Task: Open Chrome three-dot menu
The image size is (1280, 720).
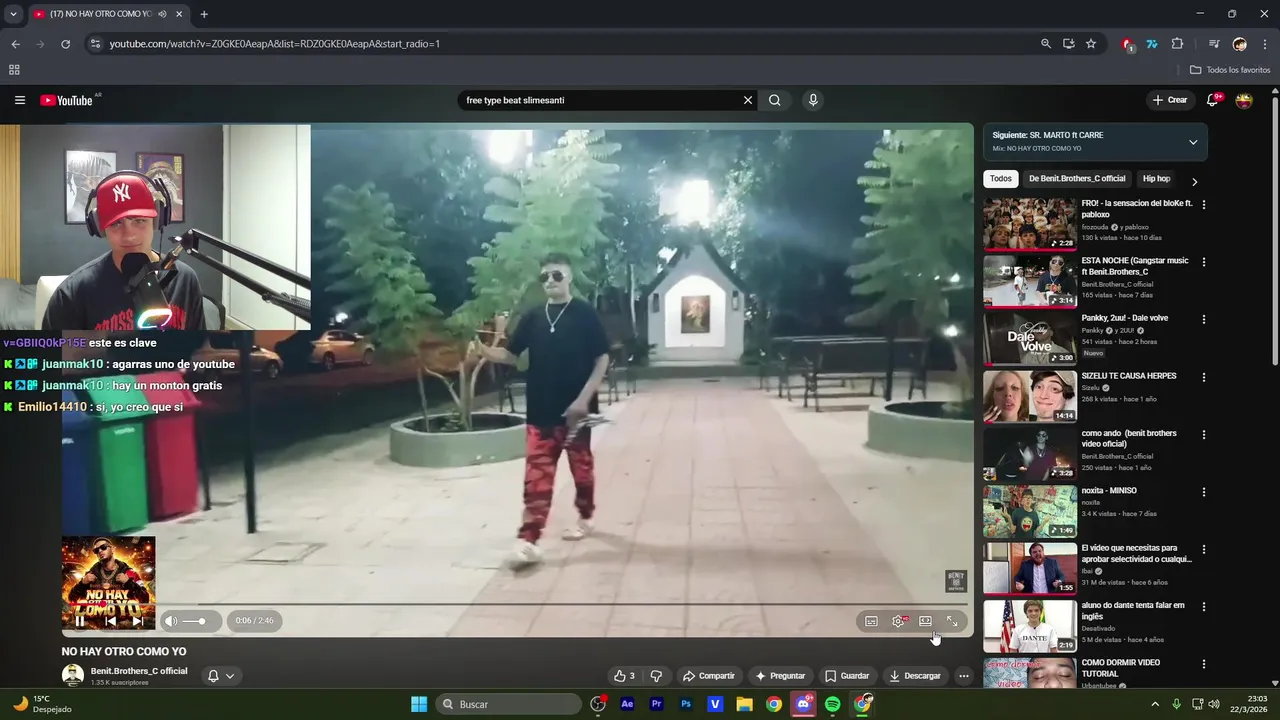Action: tap(1265, 44)
